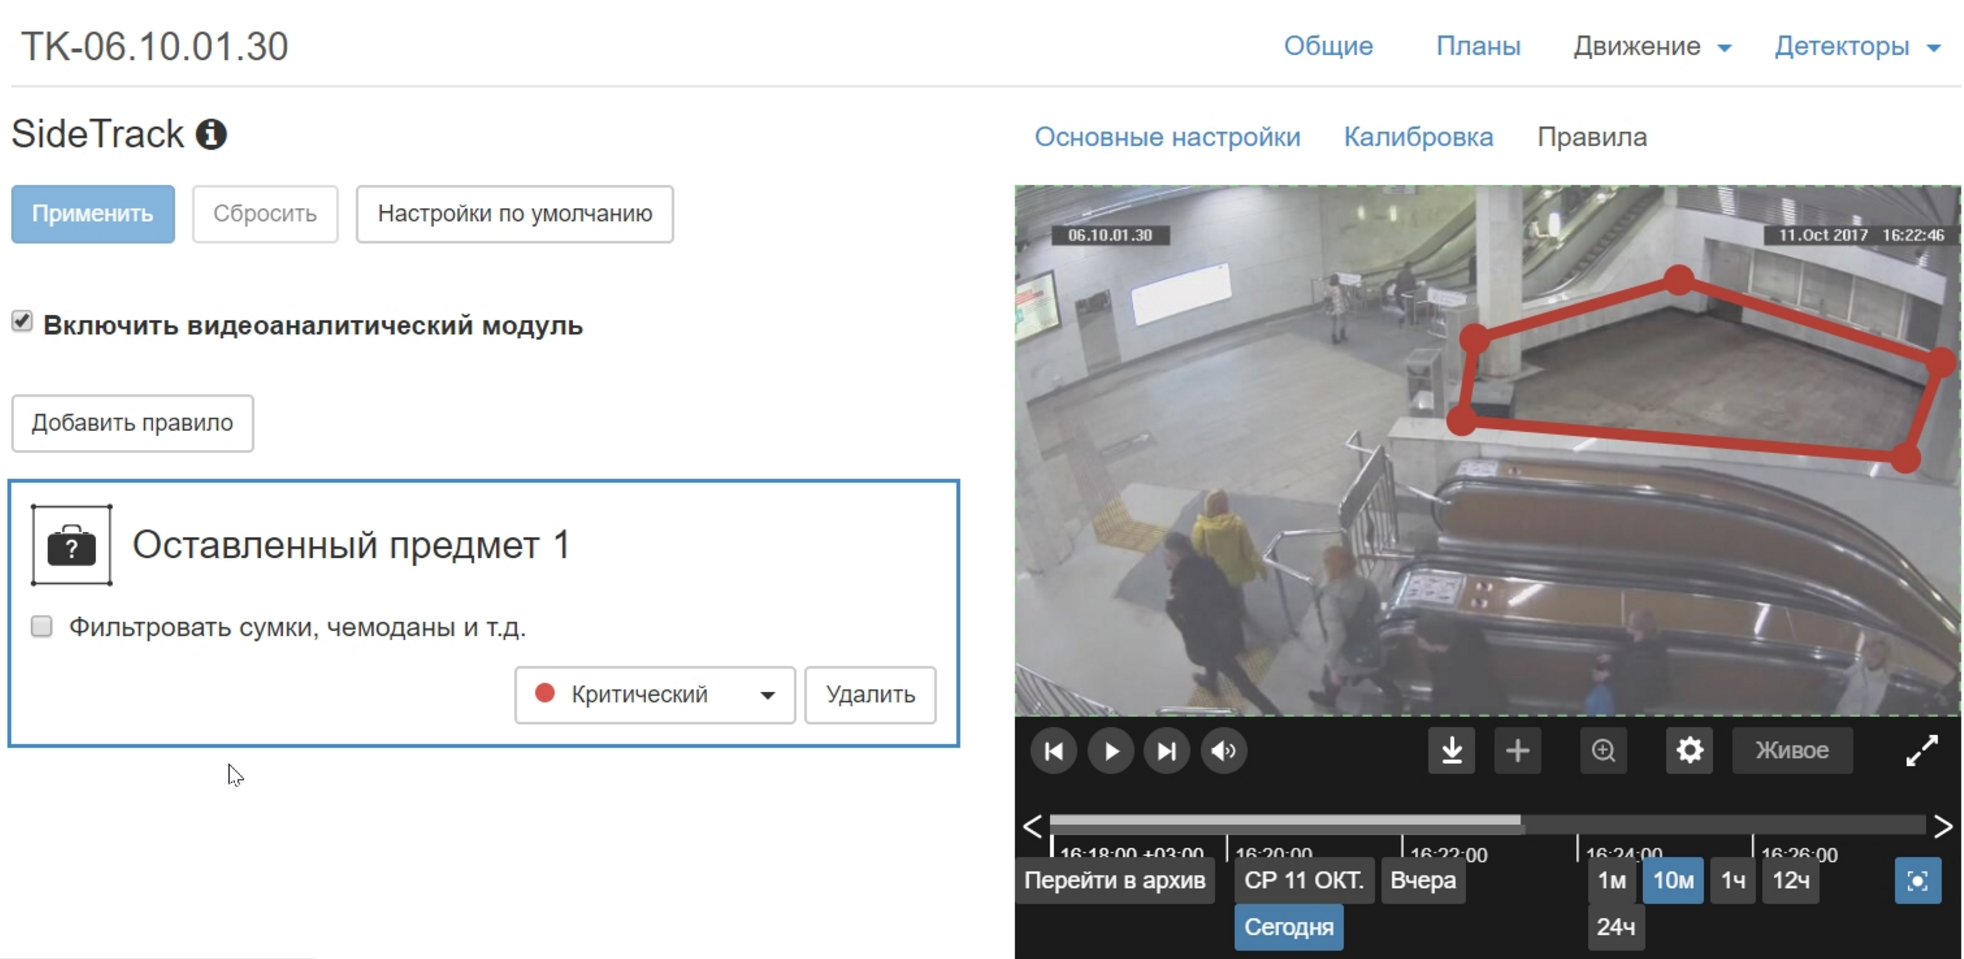The image size is (1964, 959).
Task: Expand the 'Движение' menu
Action: (1652, 46)
